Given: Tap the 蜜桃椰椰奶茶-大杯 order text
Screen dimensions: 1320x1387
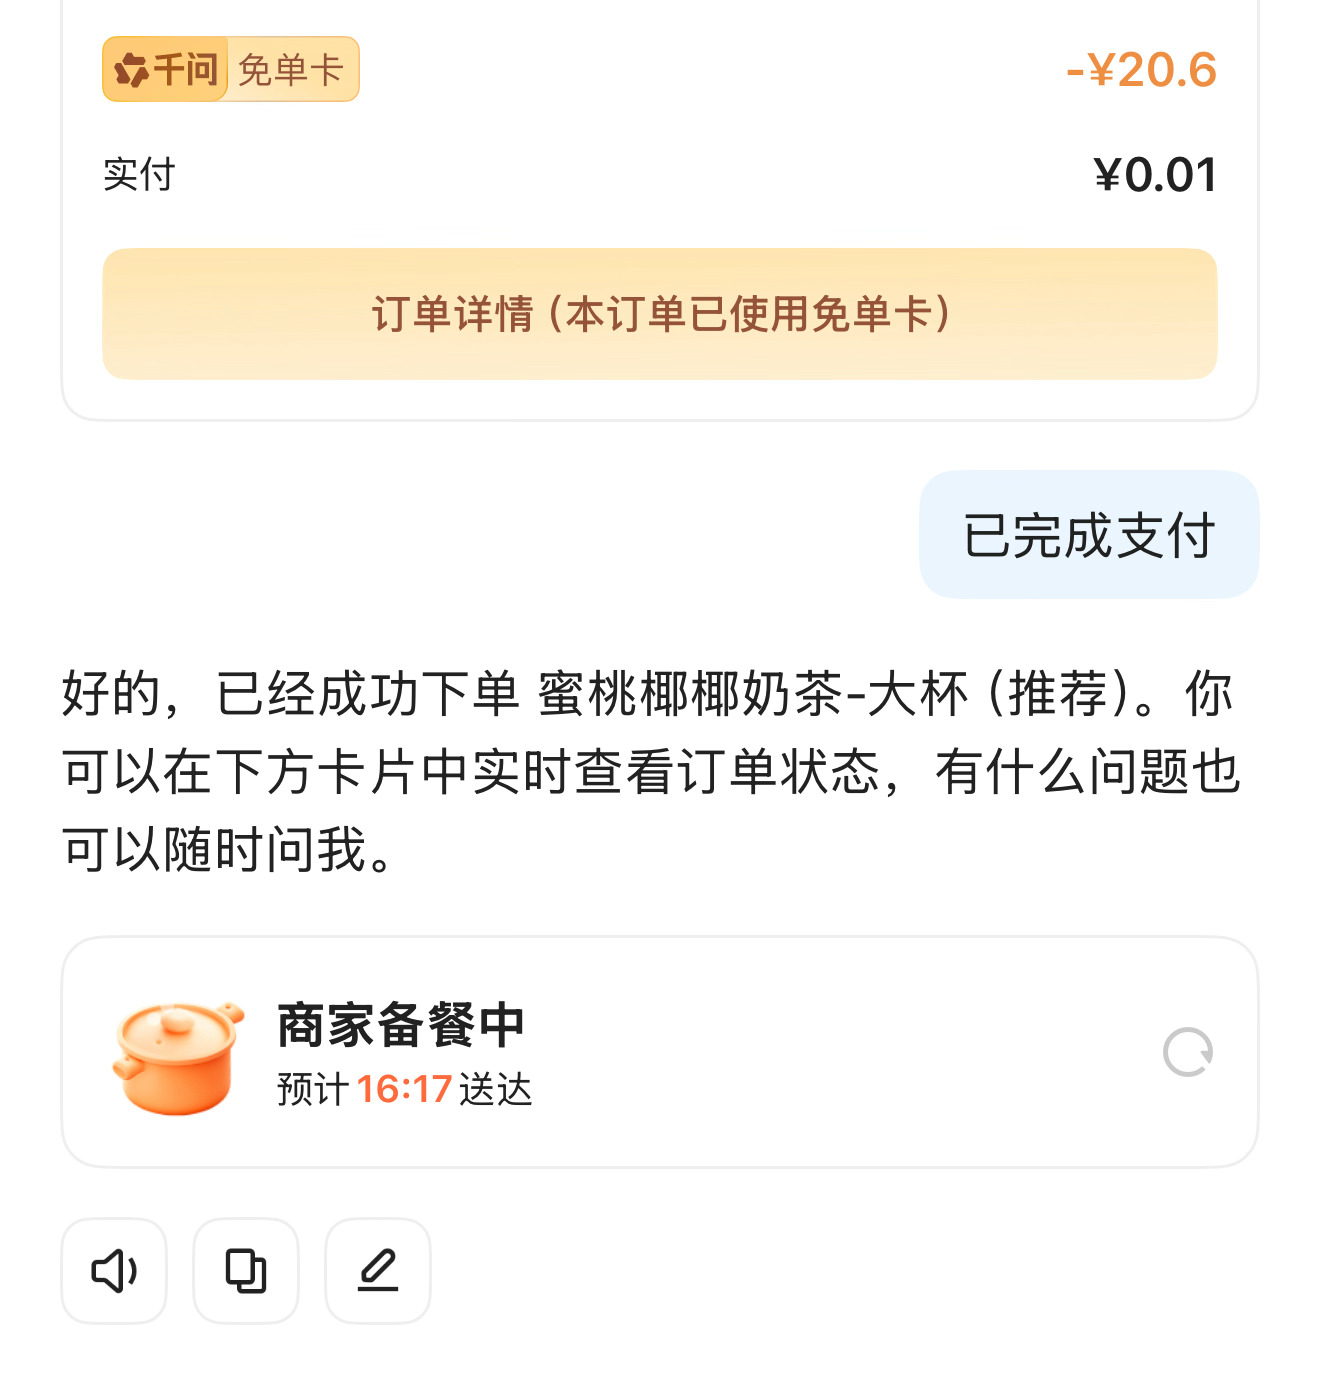Looking at the screenshot, I should click(754, 694).
